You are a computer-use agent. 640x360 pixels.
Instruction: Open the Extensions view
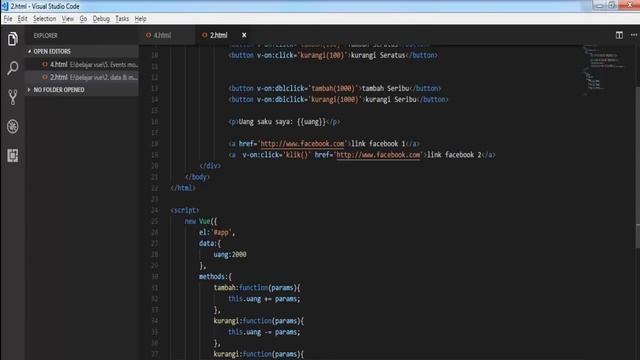click(x=13, y=156)
